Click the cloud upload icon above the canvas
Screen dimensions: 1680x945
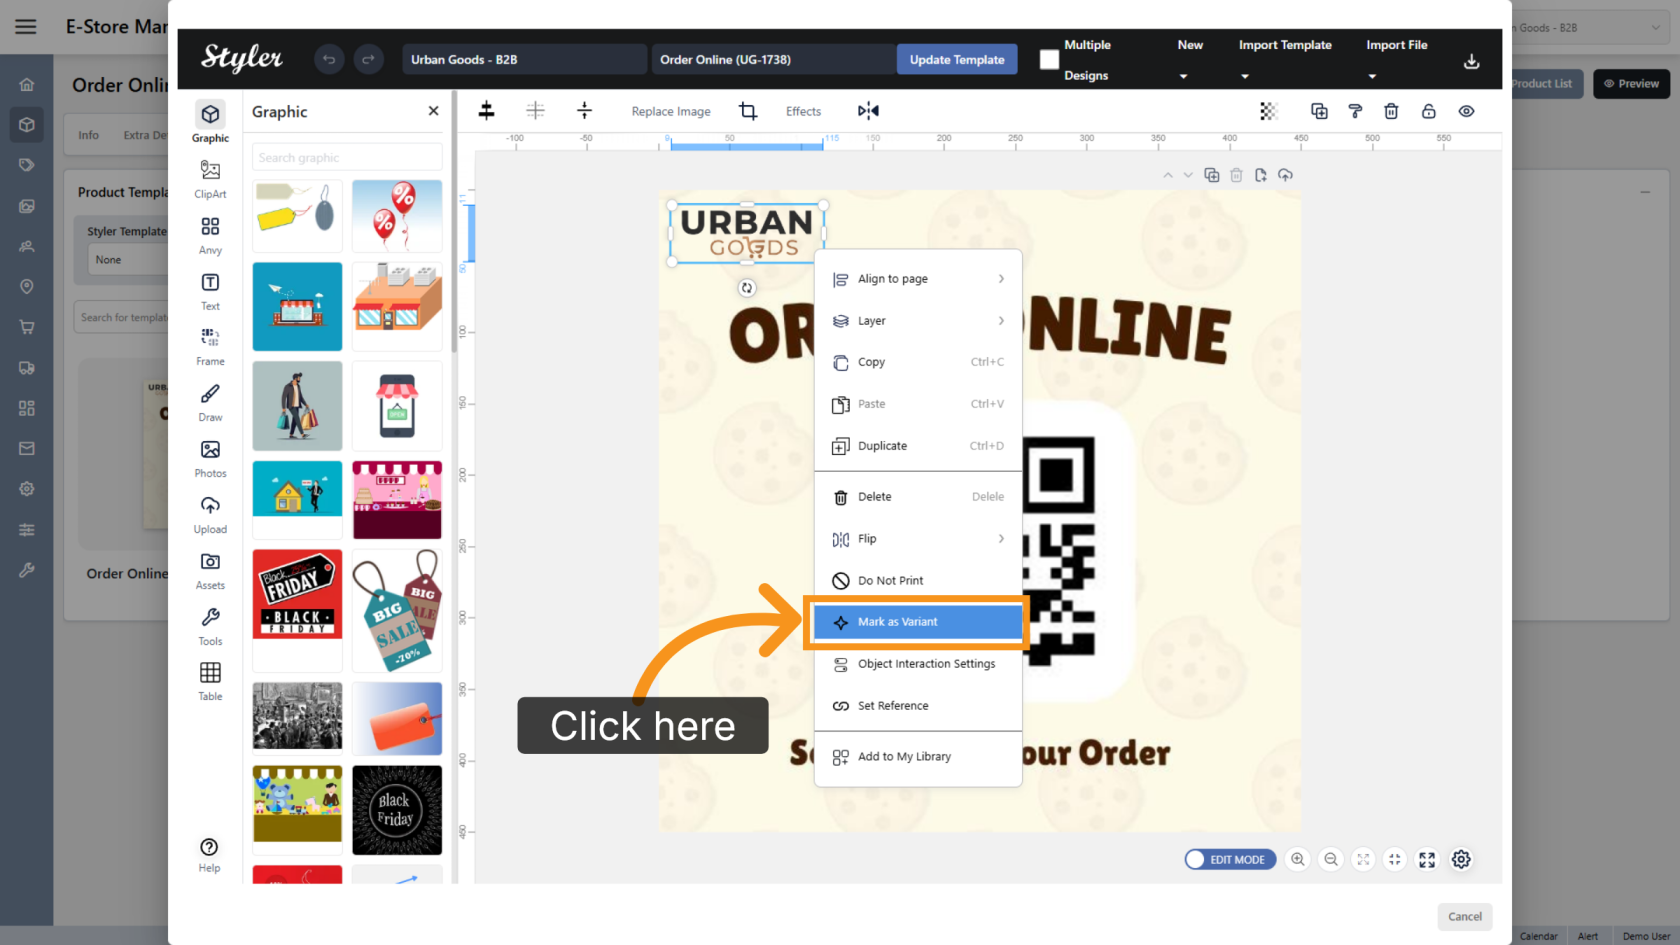(1285, 175)
